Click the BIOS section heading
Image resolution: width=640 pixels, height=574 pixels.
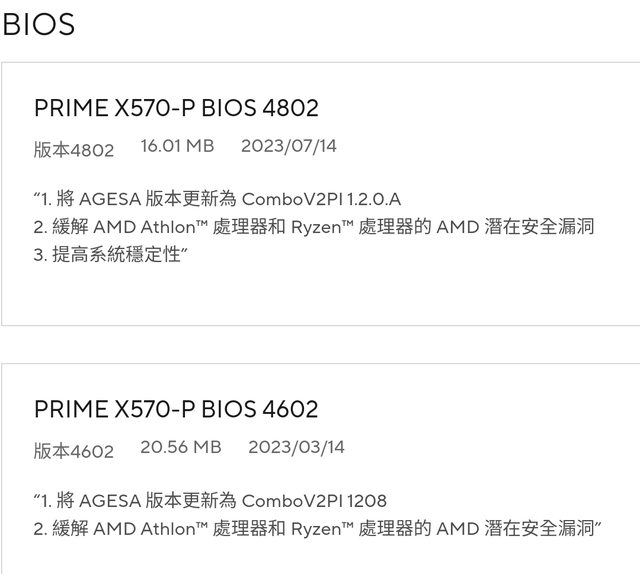(39, 25)
